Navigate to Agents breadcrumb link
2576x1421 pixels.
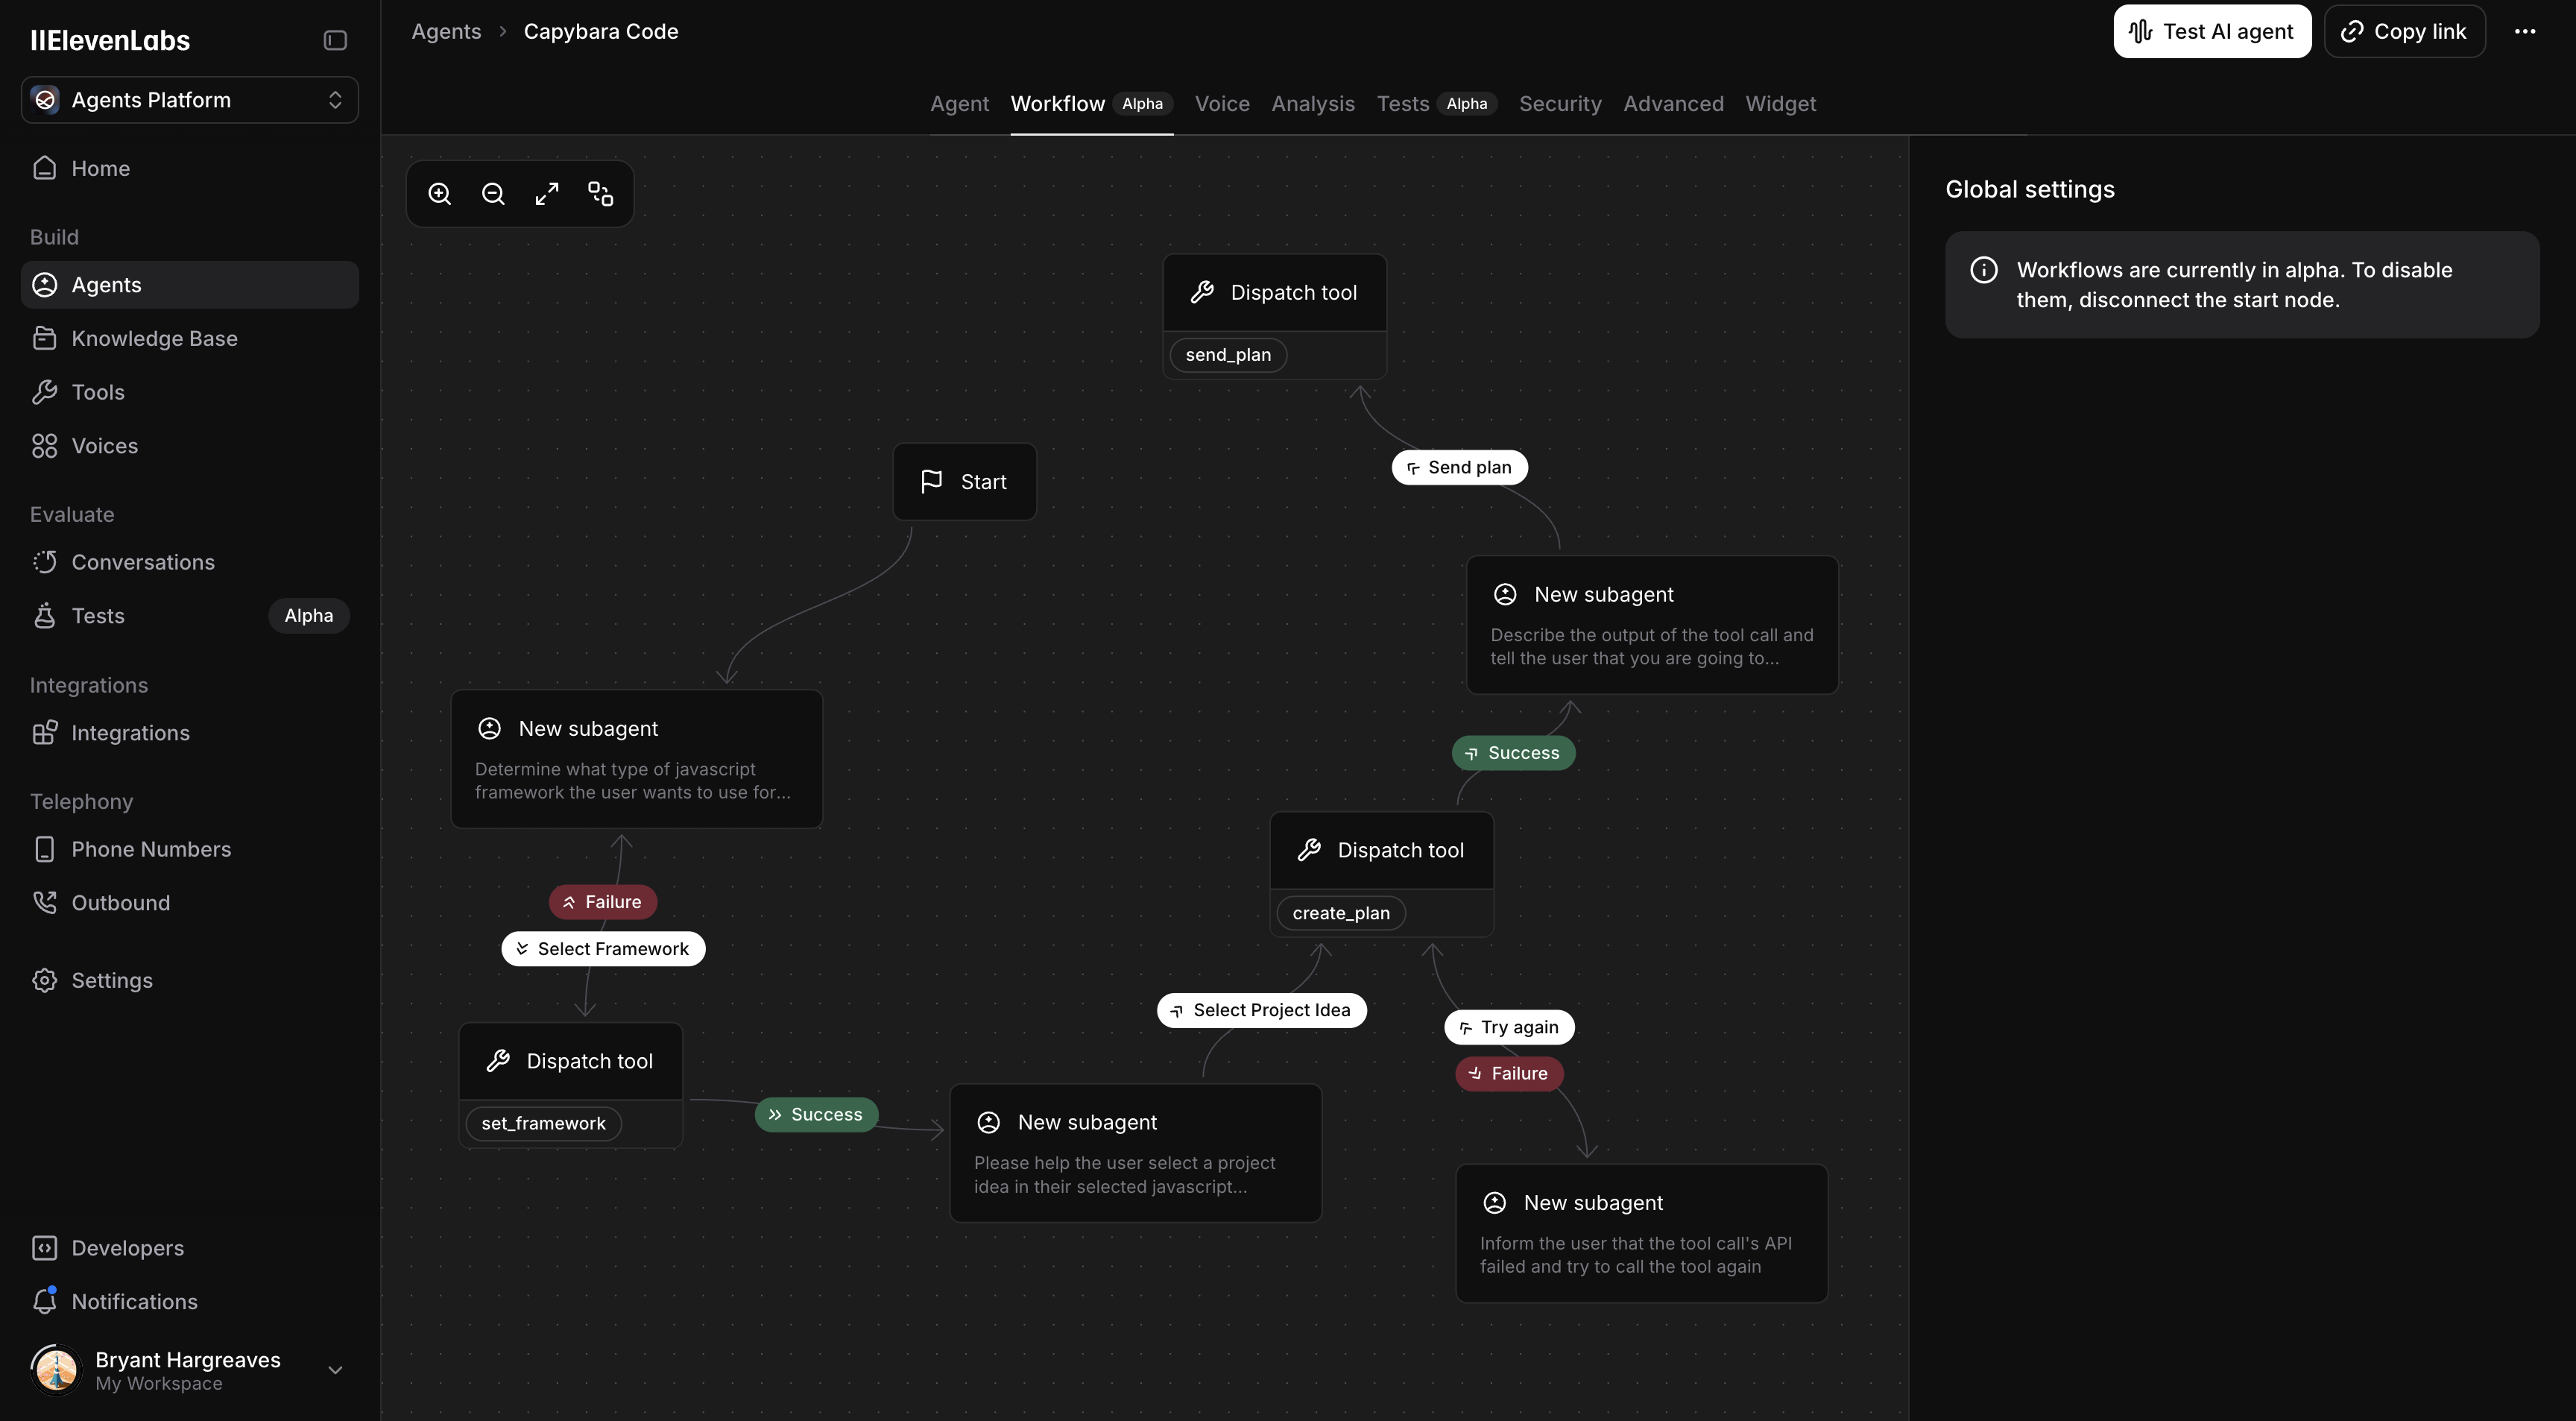click(446, 31)
